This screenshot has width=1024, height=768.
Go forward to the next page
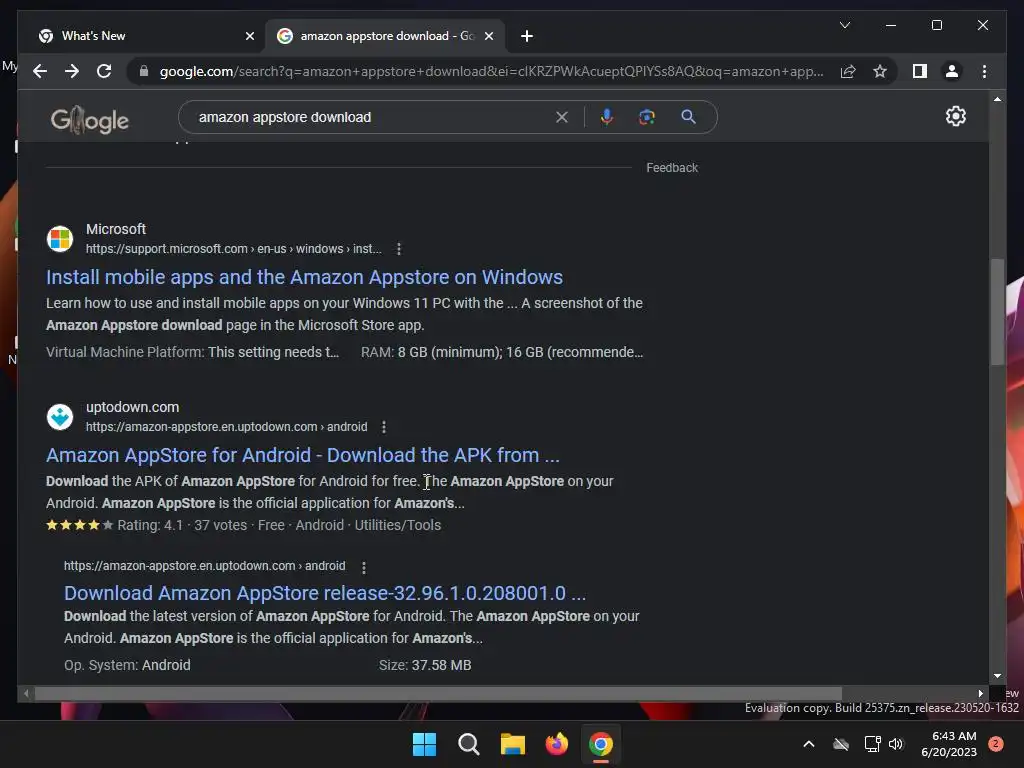click(x=72, y=71)
